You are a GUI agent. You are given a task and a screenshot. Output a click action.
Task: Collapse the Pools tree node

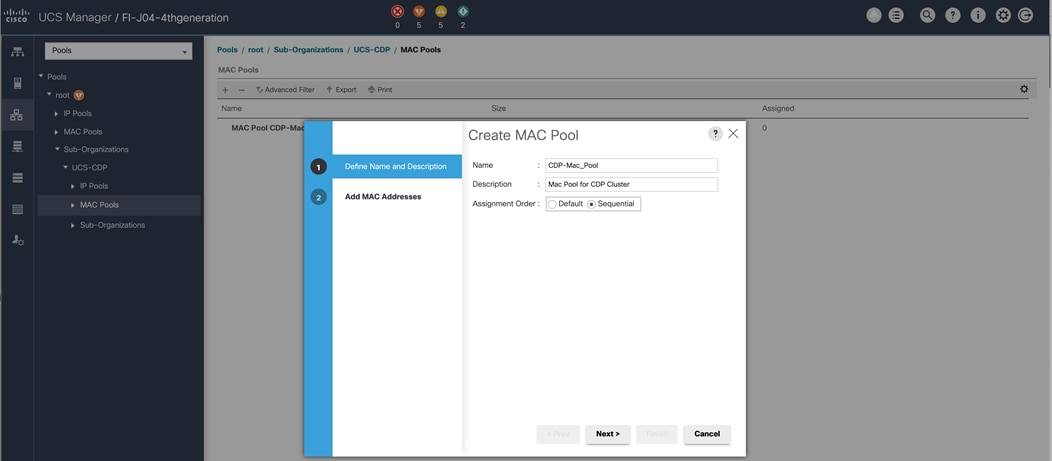(x=41, y=76)
